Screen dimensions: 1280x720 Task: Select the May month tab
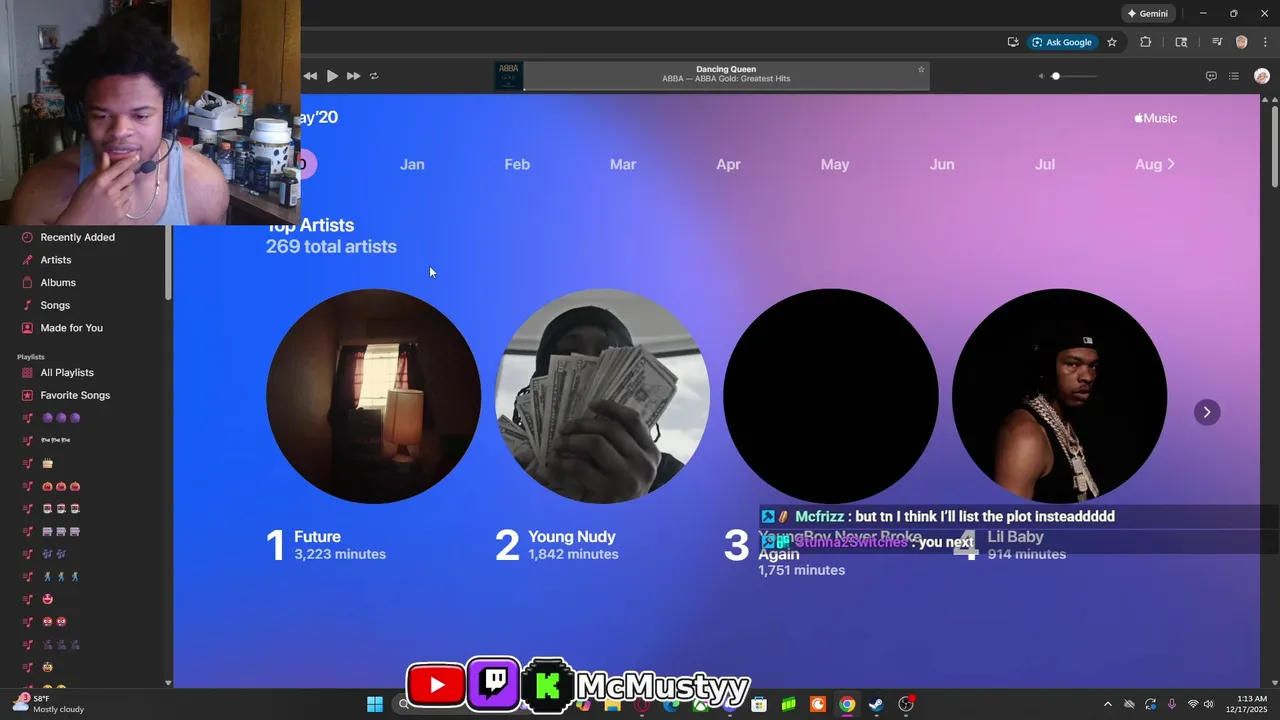click(x=835, y=164)
